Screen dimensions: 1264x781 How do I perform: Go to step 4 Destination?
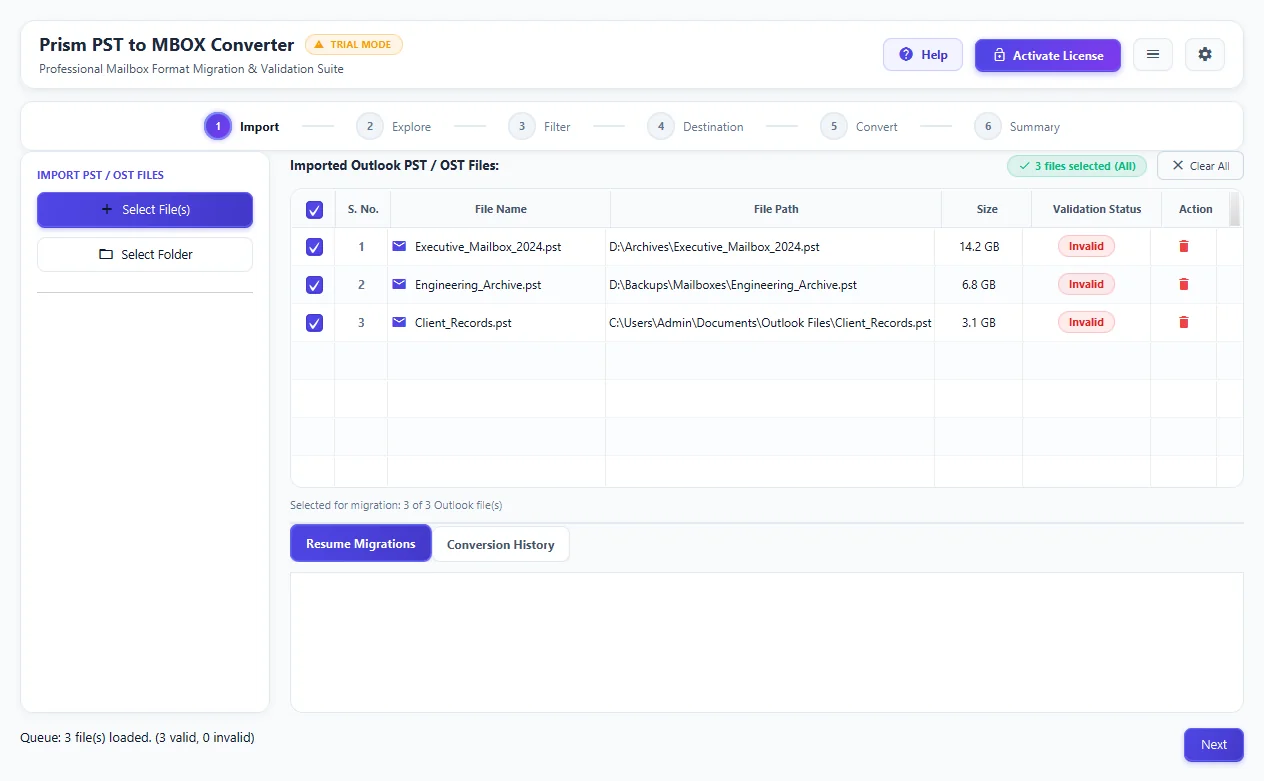696,127
